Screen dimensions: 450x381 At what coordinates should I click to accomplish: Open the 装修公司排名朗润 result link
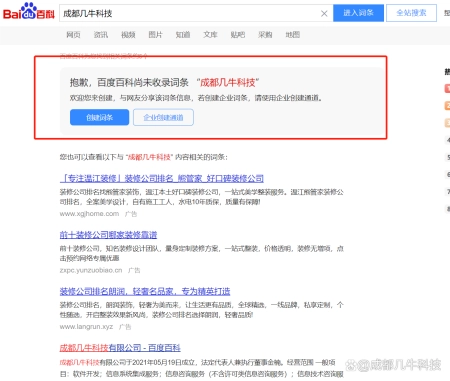145,291
